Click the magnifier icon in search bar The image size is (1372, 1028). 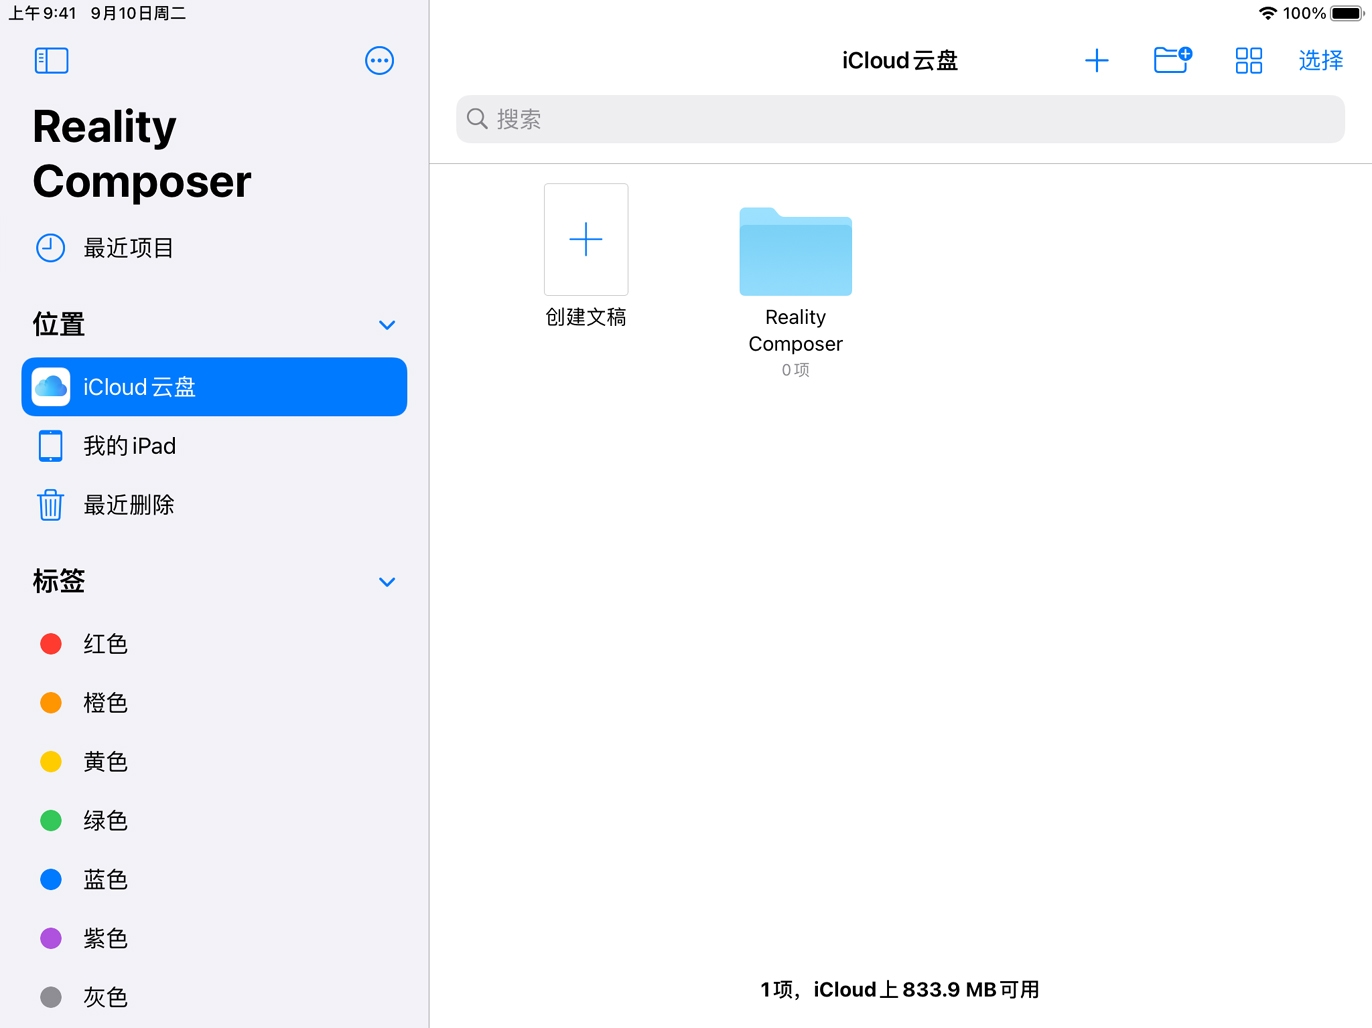click(478, 119)
